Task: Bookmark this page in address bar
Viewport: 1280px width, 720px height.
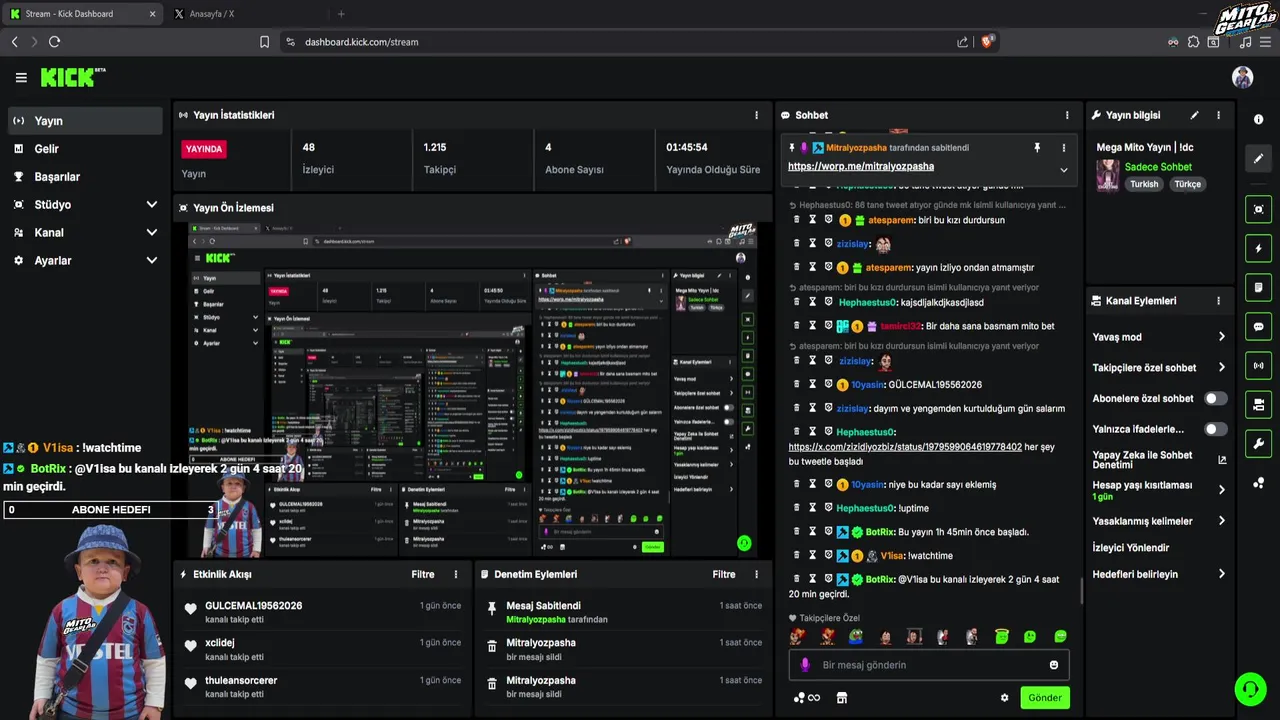Action: click(264, 42)
